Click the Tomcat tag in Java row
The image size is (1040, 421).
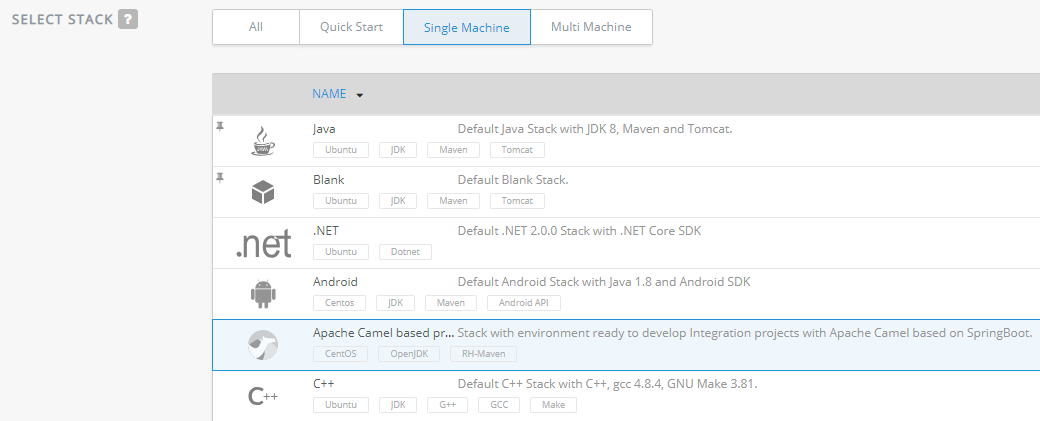pyautogui.click(x=517, y=150)
